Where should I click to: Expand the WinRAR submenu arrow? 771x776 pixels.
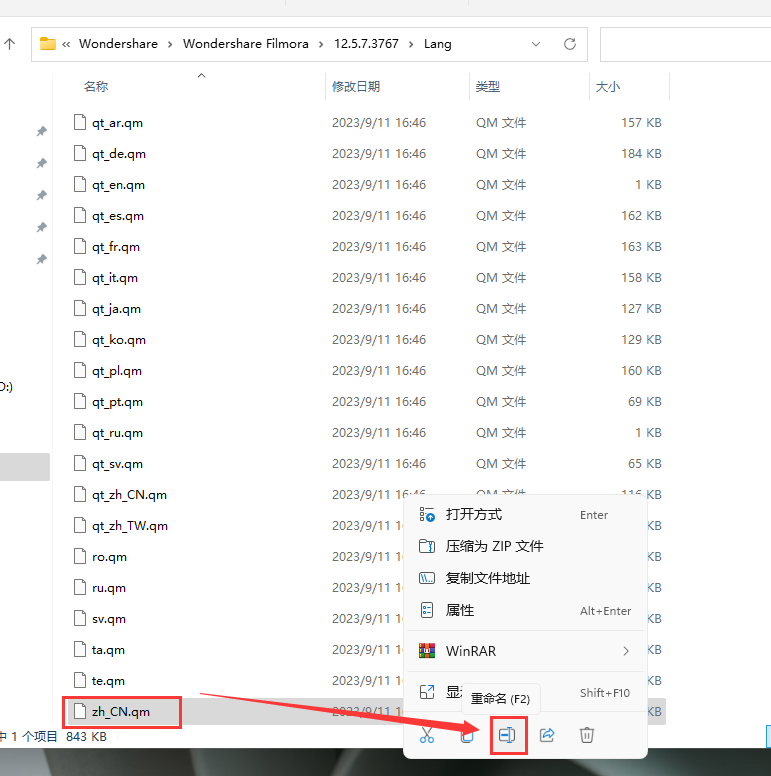pos(626,651)
